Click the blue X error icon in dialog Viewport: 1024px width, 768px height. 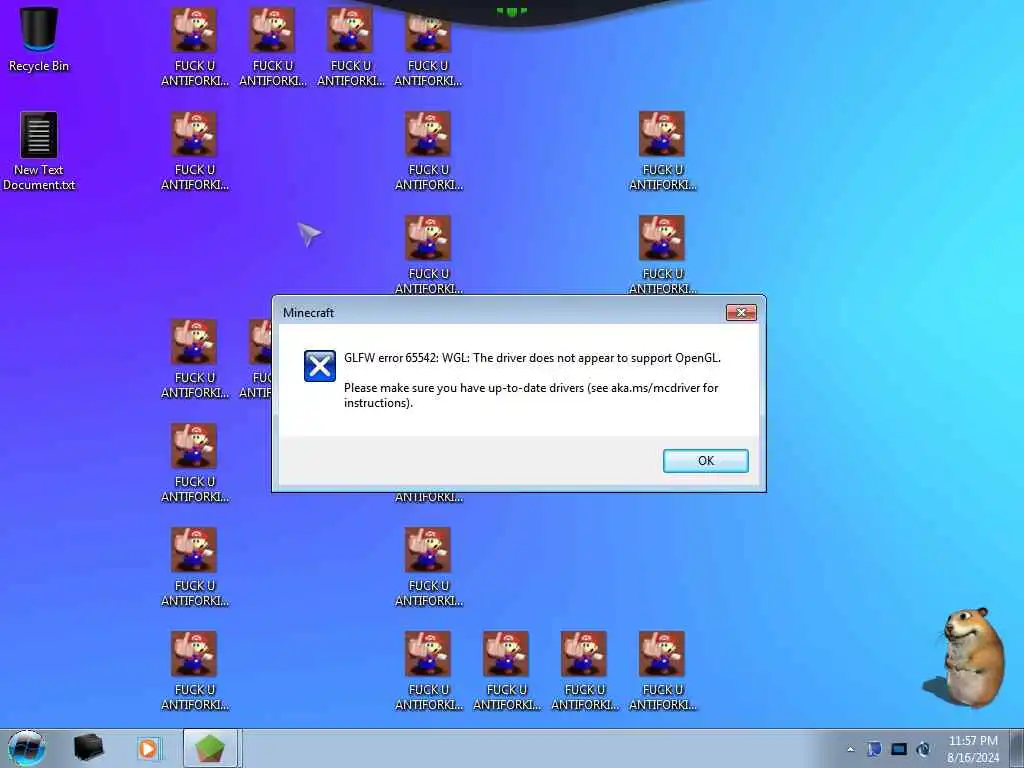320,366
